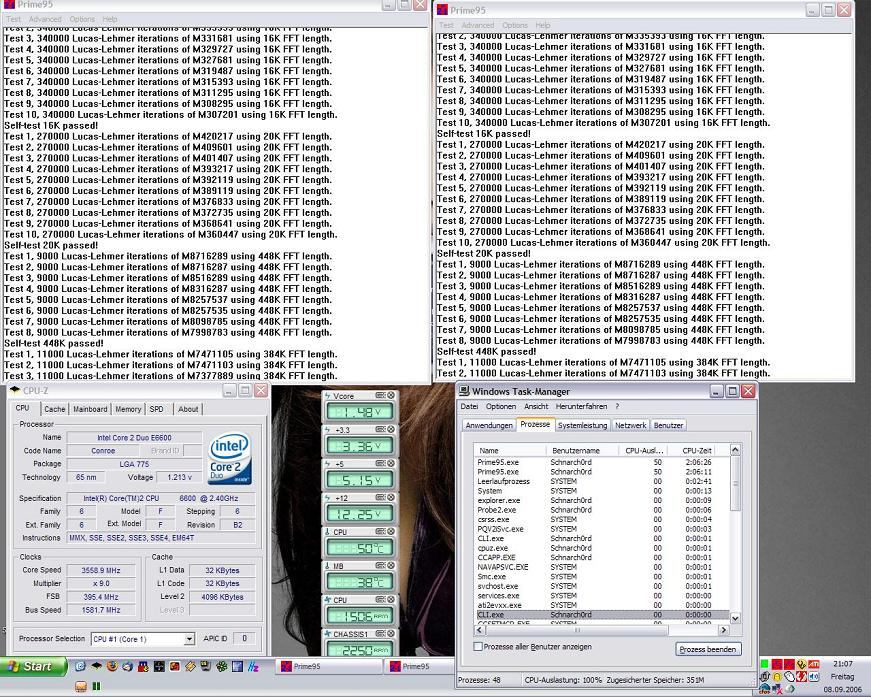Select the Leerlaufprozess row
Image resolution: width=871 pixels, height=697 pixels.
tap(602, 482)
